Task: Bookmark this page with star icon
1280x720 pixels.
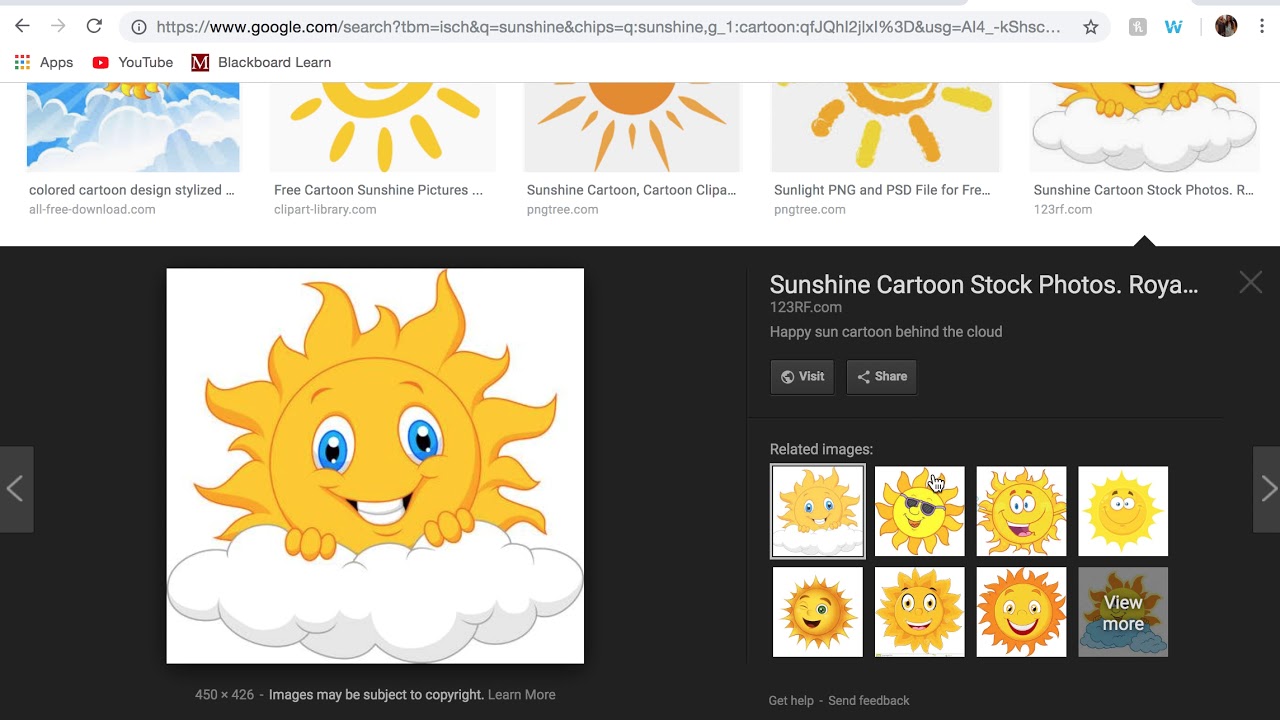Action: click(1090, 27)
